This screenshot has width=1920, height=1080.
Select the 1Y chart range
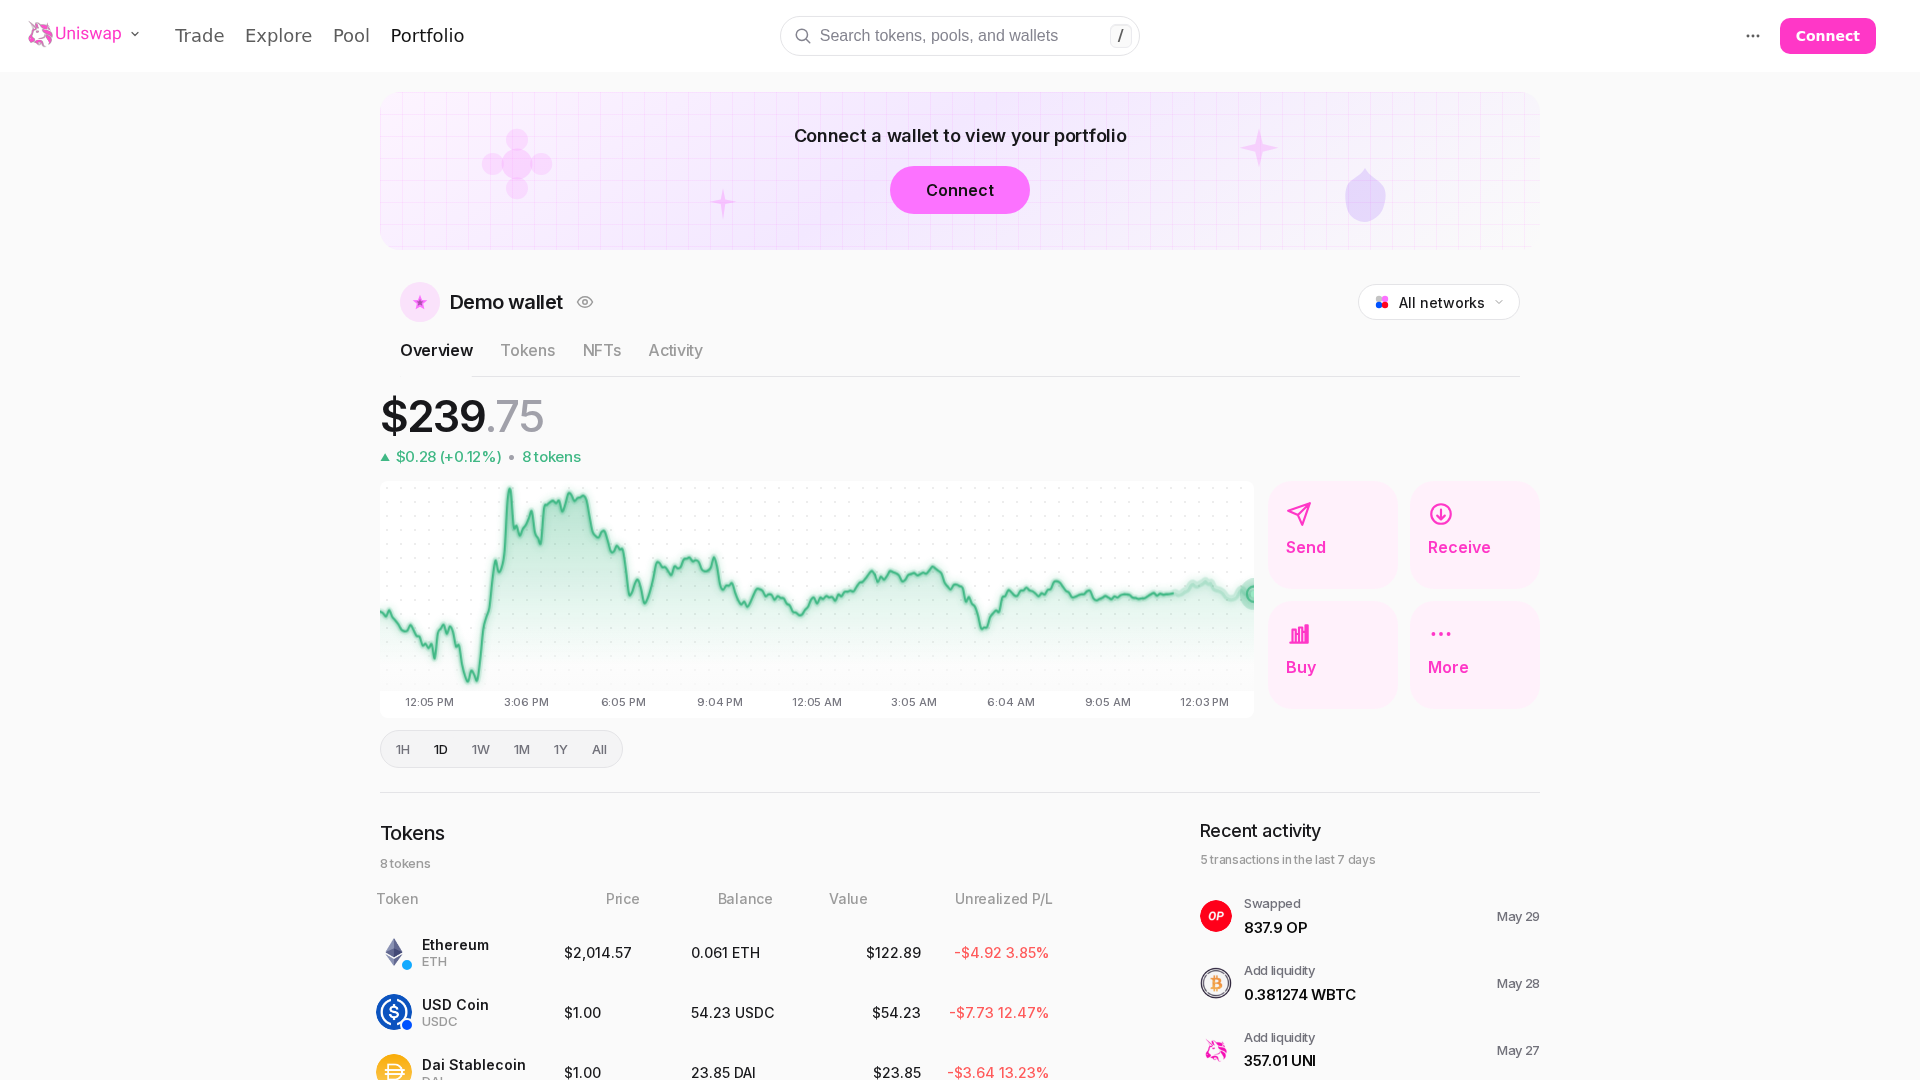[561, 749]
